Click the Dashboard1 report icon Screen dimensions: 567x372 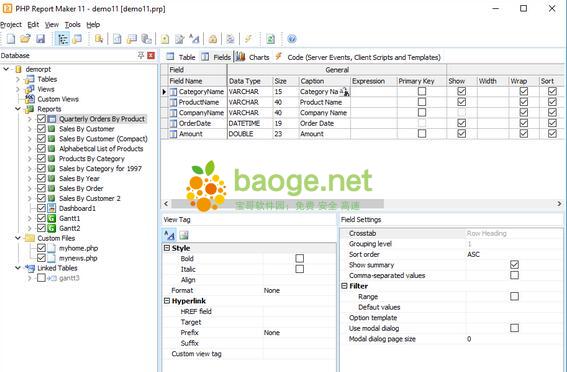(x=52, y=208)
